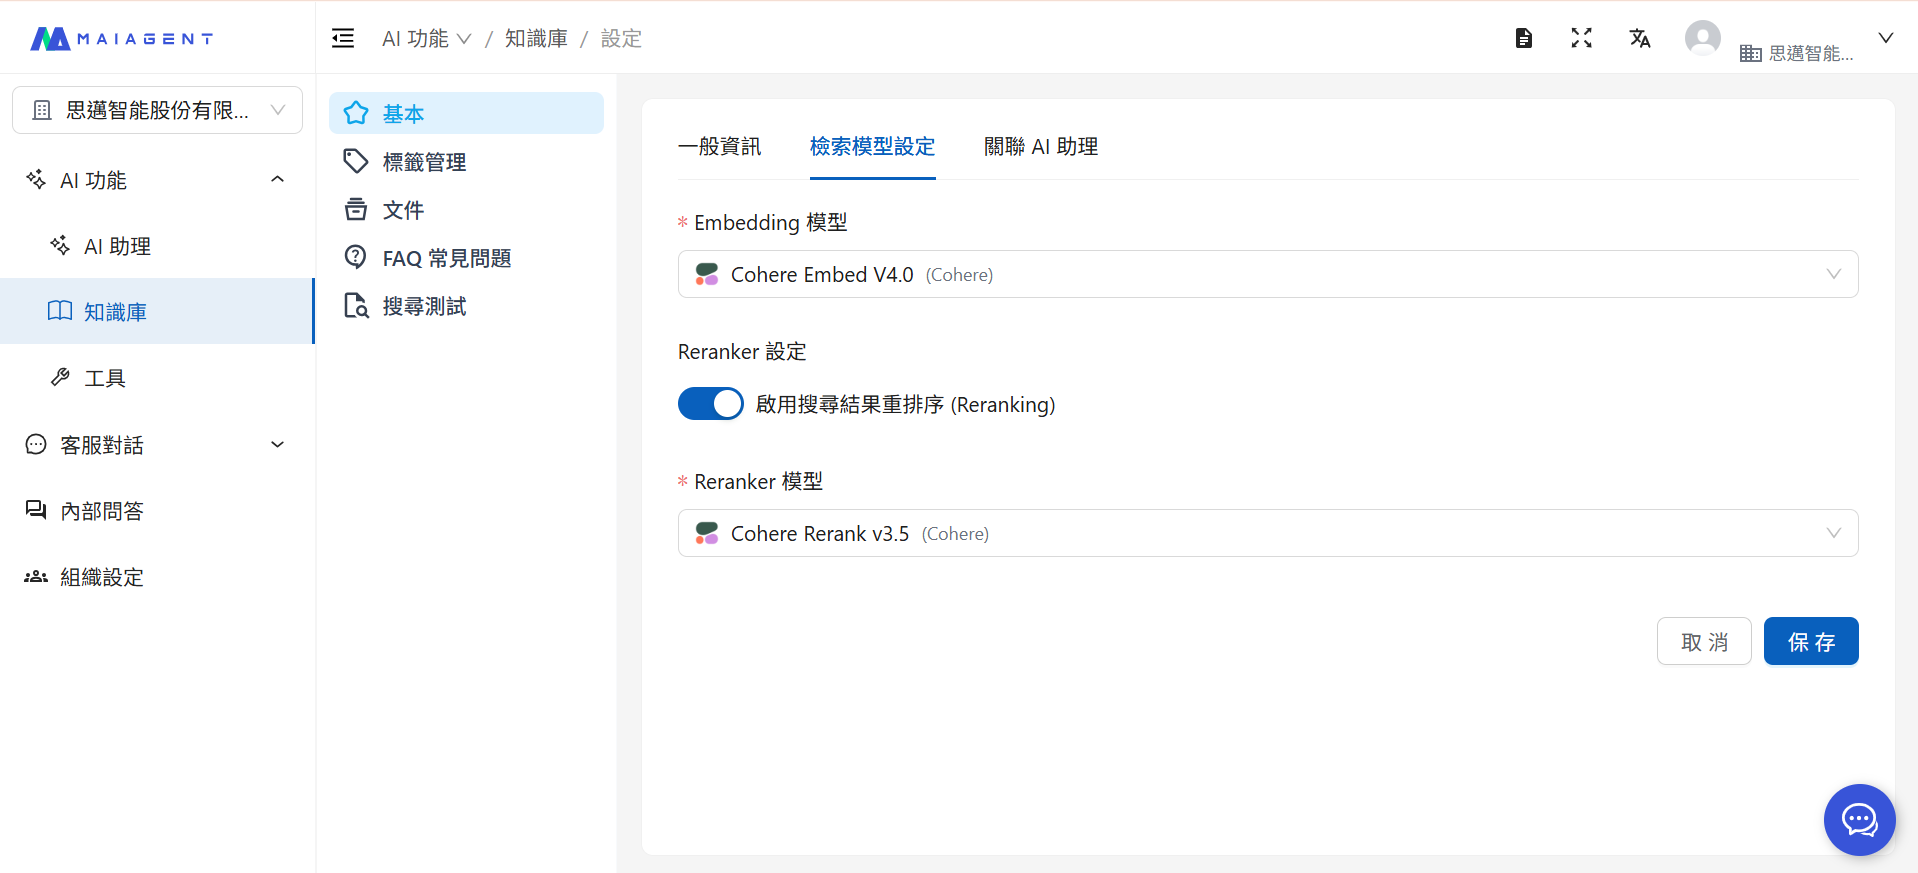This screenshot has height=873, width=1918.
Task: Click the 保存 save button
Action: click(x=1810, y=641)
